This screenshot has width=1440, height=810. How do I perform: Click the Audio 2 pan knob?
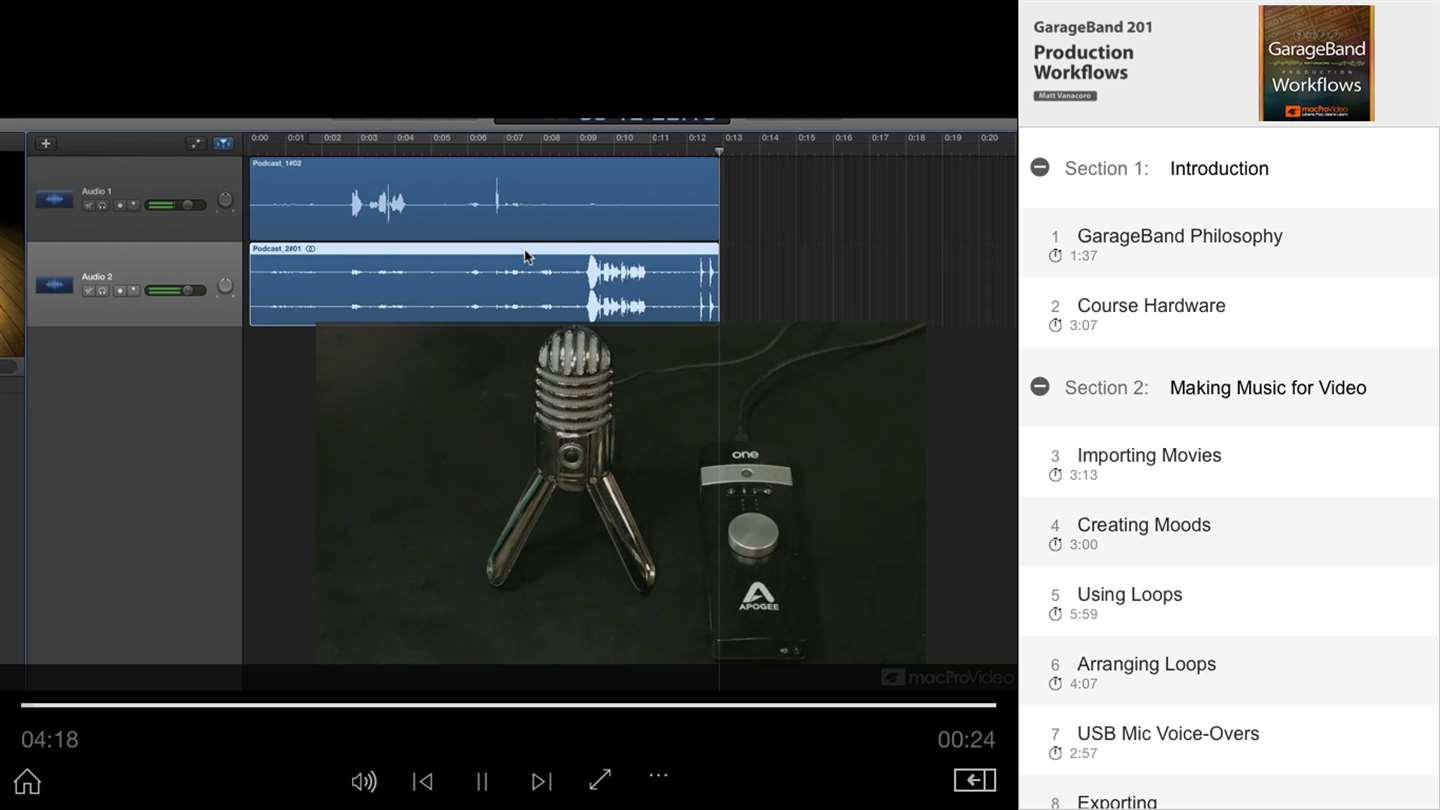pos(225,286)
